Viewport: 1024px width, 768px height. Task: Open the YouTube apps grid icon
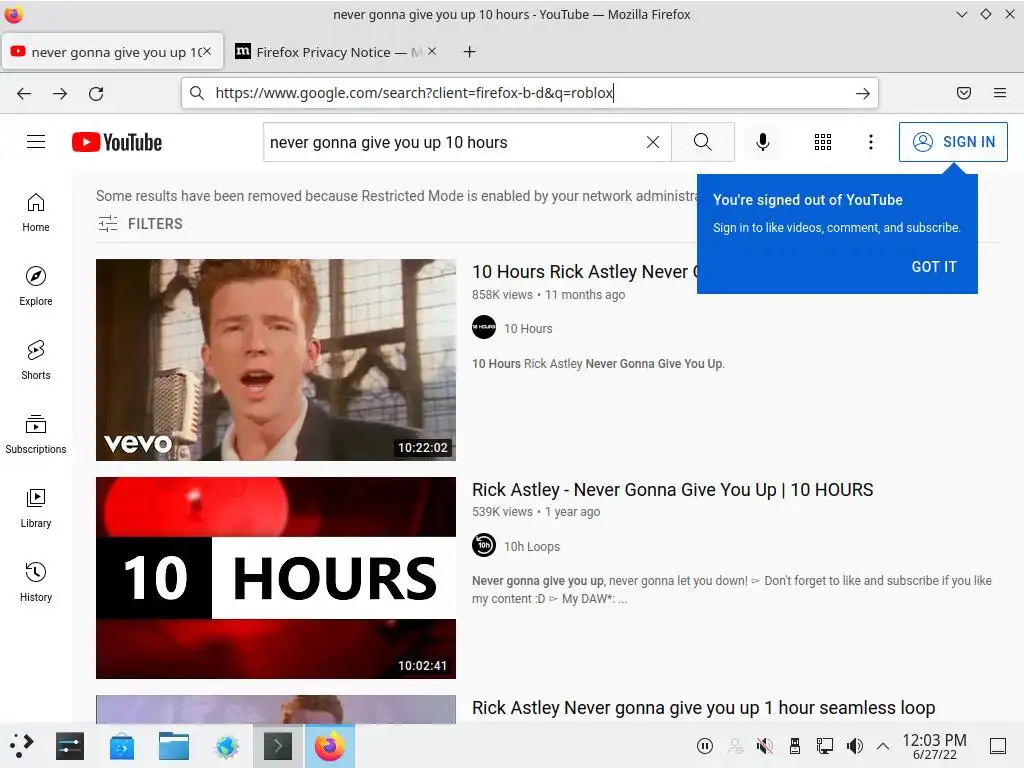tap(823, 142)
